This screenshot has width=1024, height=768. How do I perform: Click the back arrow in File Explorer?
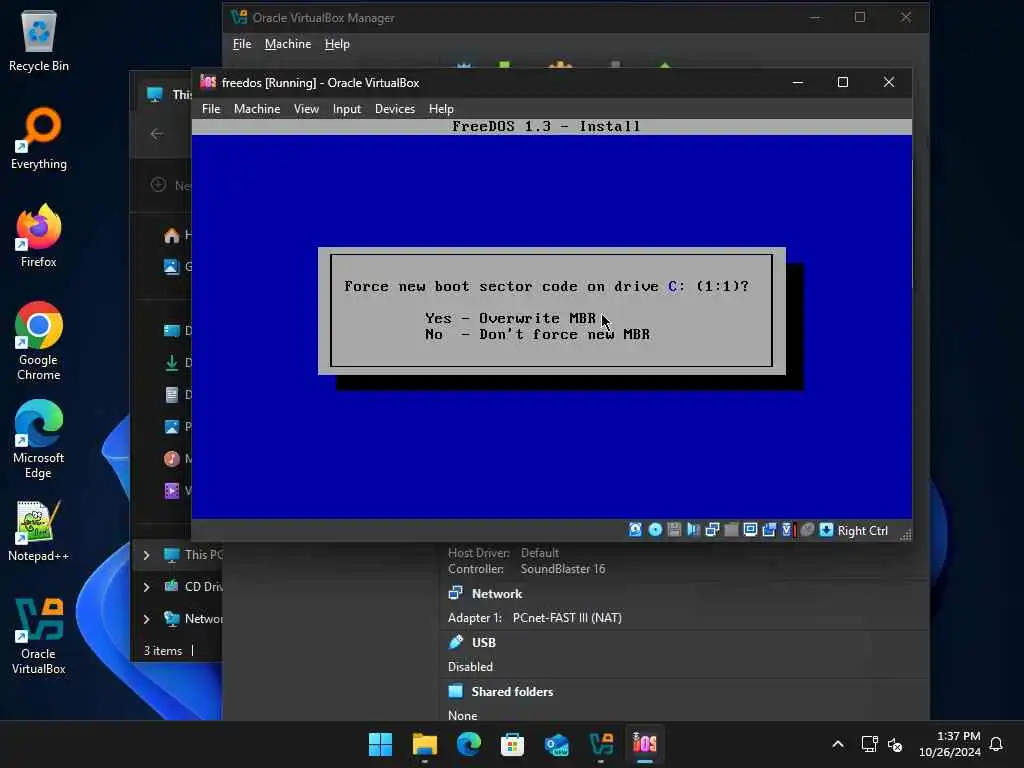(x=157, y=134)
